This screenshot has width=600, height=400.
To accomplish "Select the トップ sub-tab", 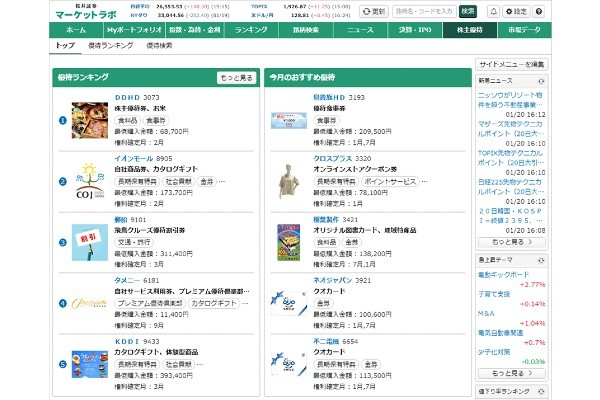I will tap(65, 46).
